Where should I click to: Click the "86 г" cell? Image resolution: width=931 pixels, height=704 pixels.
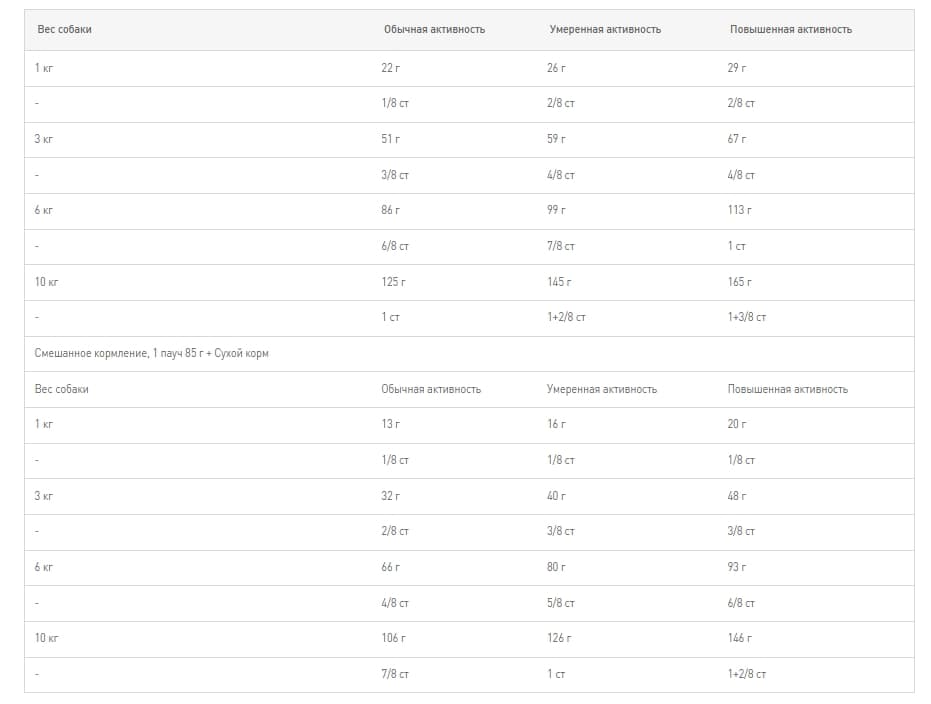[x=390, y=210]
